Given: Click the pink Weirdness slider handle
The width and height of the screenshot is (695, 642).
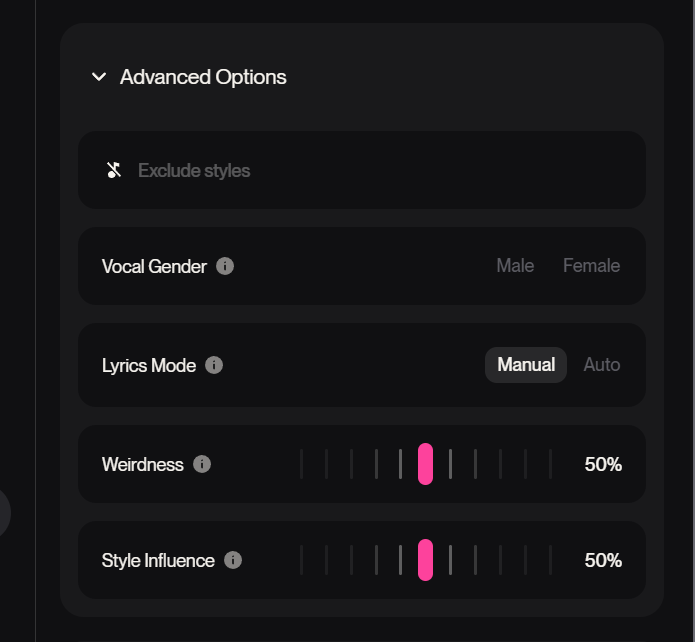Looking at the screenshot, I should 425,464.
